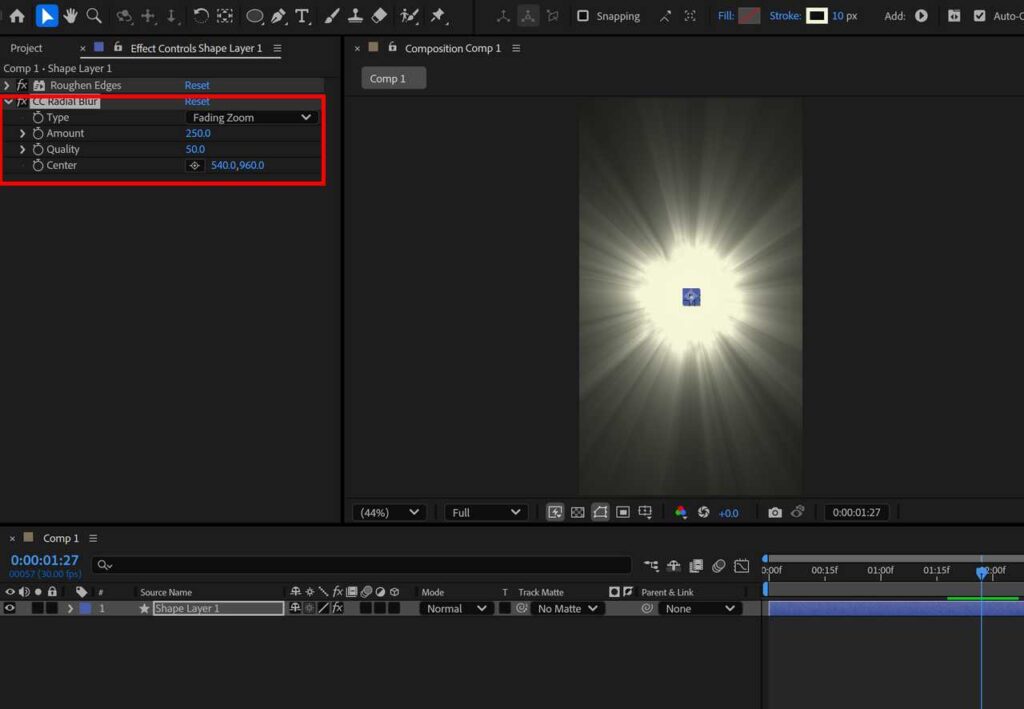Click the Frame Blending enable icon in timeline
The width and height of the screenshot is (1024, 709).
click(696, 566)
